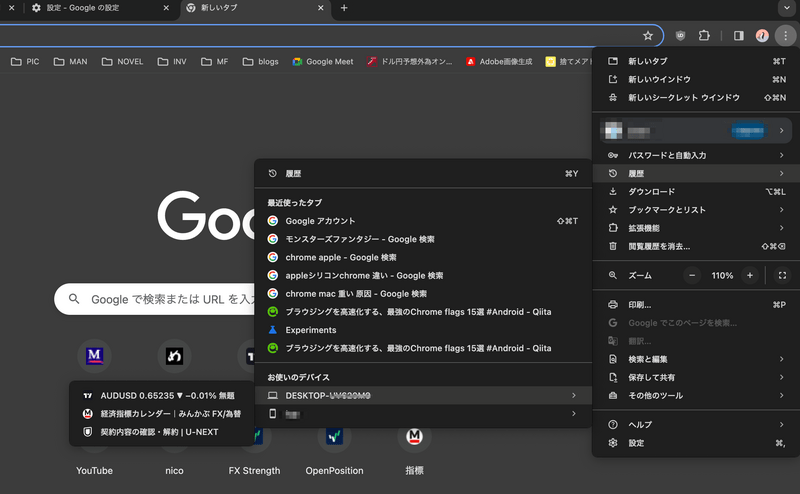Image resolution: width=800 pixels, height=494 pixels.
Task: Expand その他のツール submenu
Action: coord(696,396)
